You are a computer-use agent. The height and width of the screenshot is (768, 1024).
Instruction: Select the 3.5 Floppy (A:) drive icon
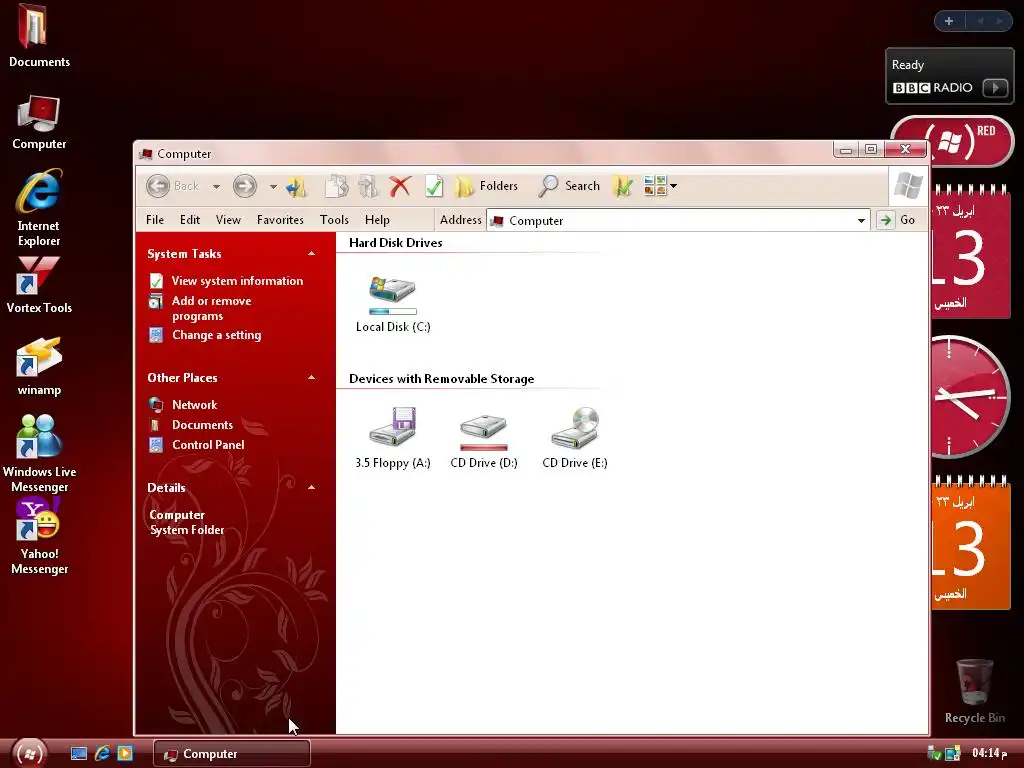[x=392, y=438]
